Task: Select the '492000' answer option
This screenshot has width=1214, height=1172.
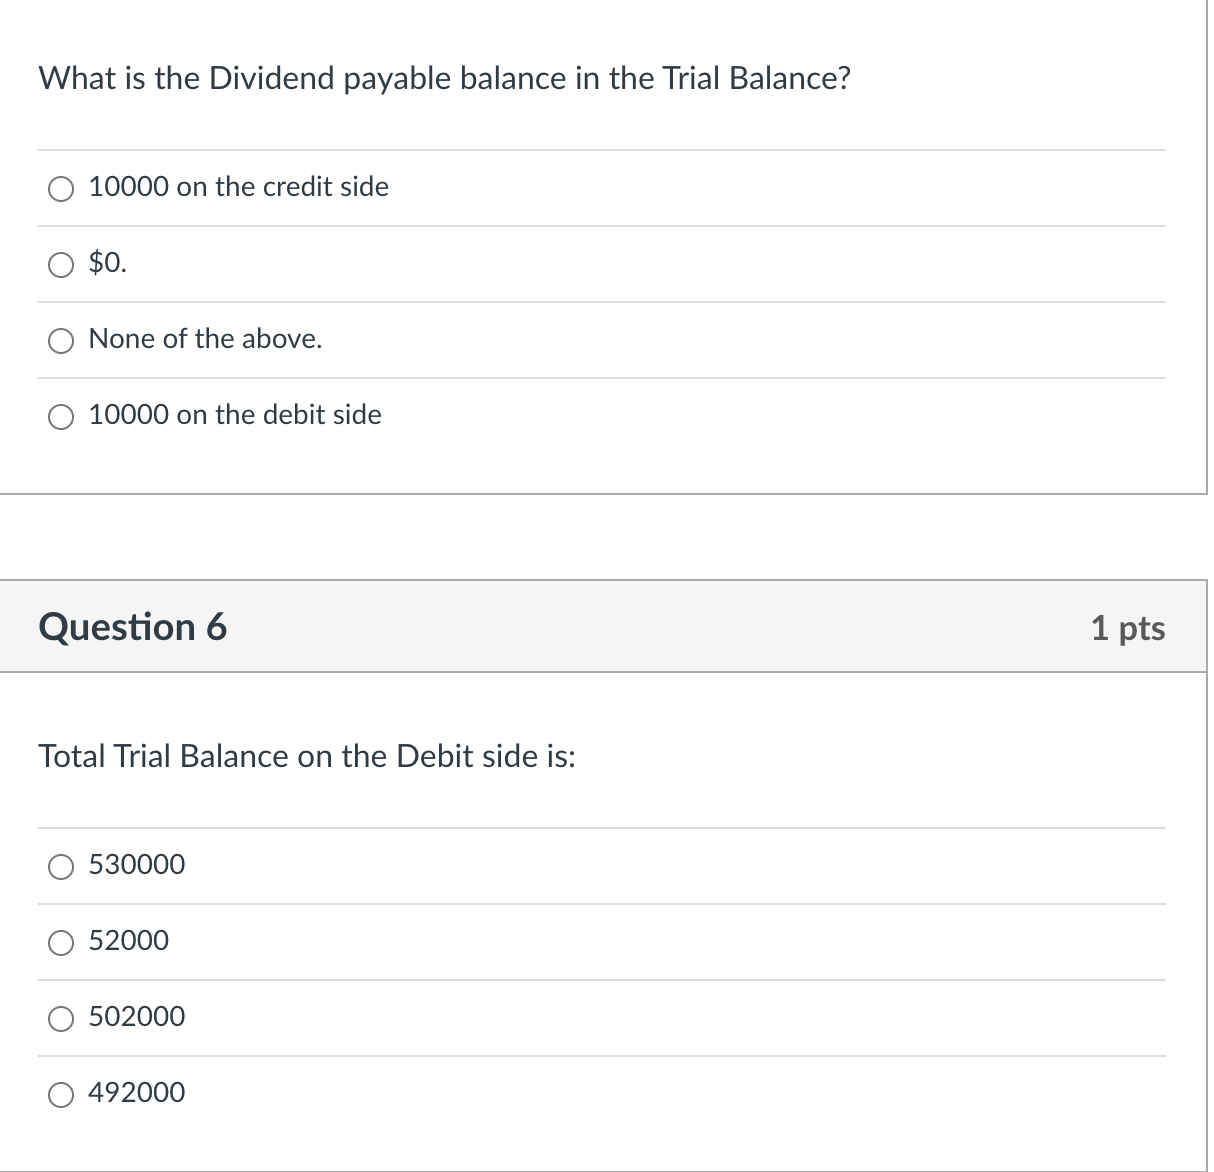Action: pyautogui.click(x=61, y=1094)
